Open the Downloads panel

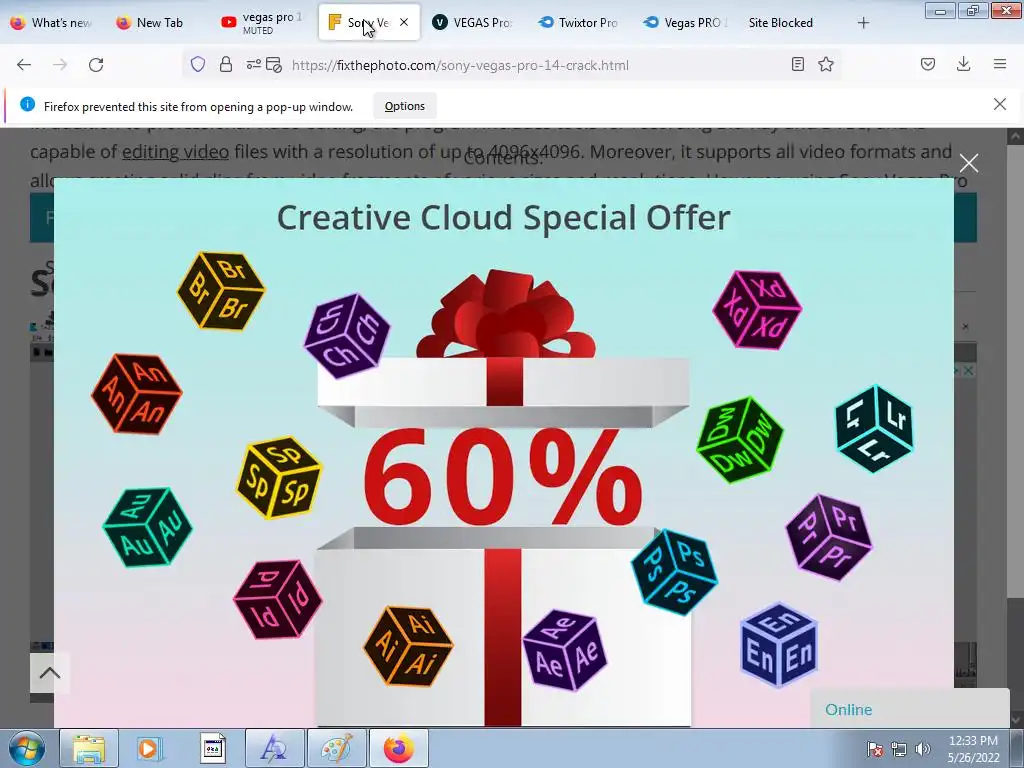[963, 64]
